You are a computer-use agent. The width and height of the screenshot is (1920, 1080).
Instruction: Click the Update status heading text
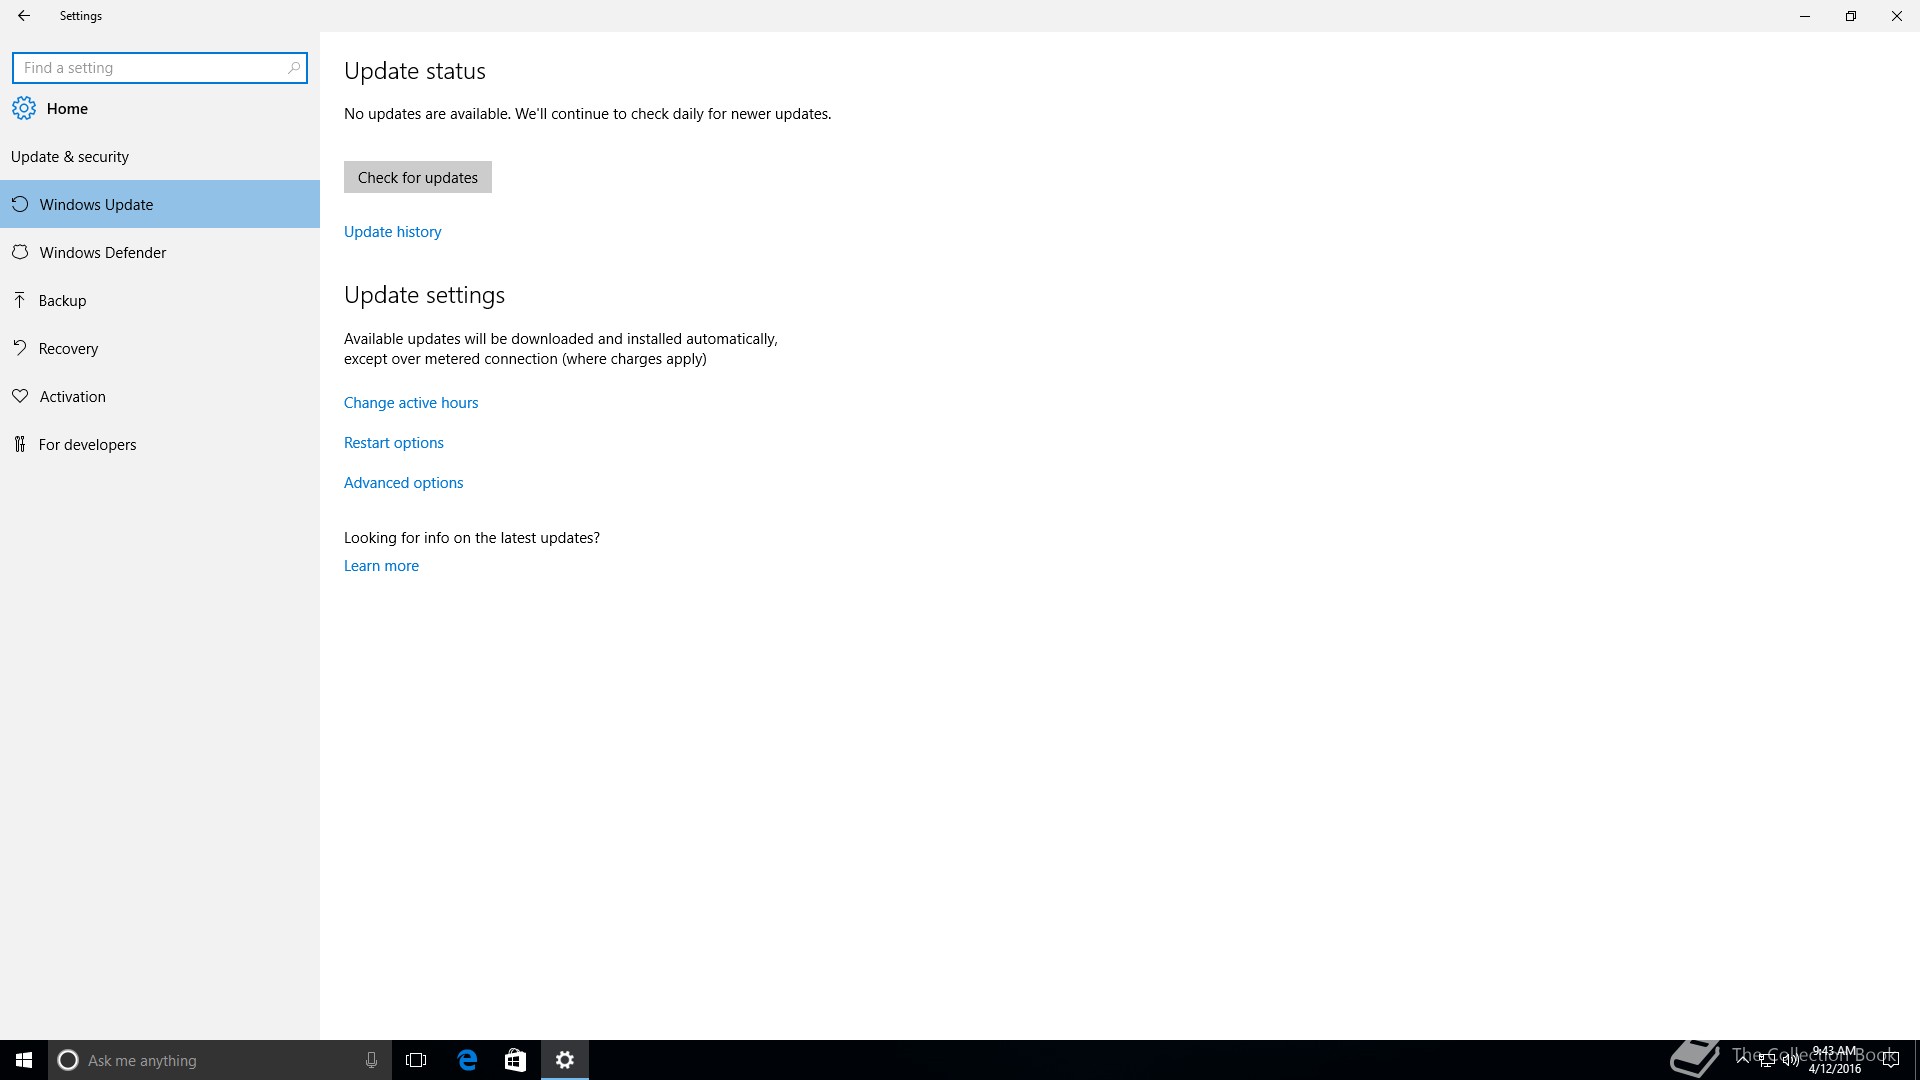click(415, 71)
